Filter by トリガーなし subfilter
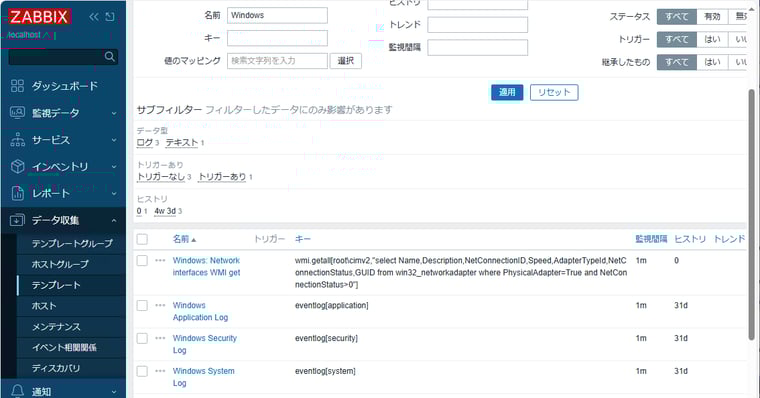The image size is (760, 398). tap(161, 177)
